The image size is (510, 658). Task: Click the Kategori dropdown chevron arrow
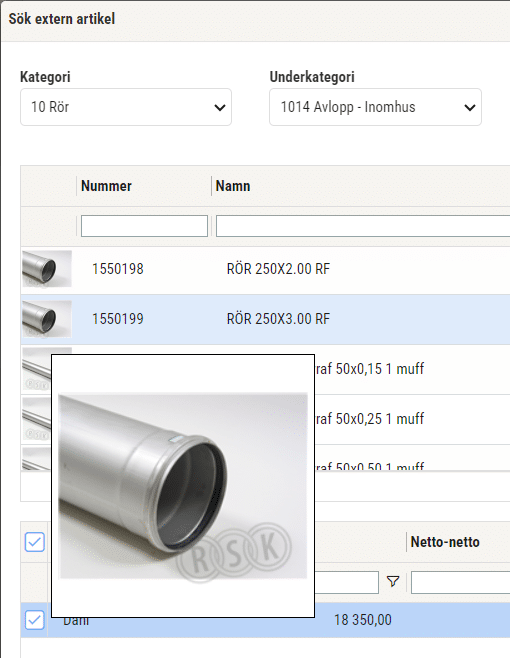[220, 108]
